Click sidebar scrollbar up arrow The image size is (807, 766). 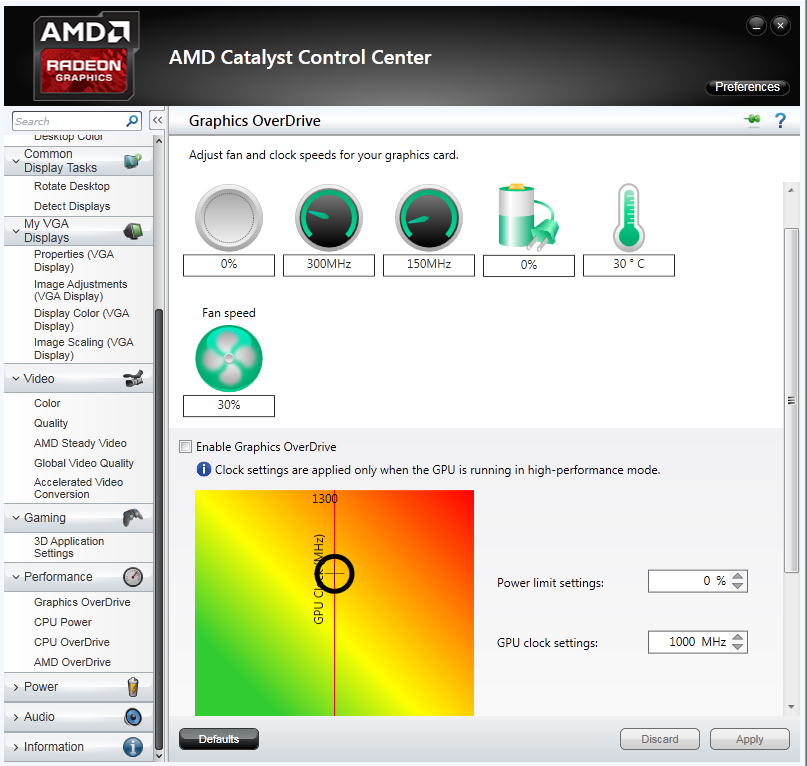click(159, 141)
